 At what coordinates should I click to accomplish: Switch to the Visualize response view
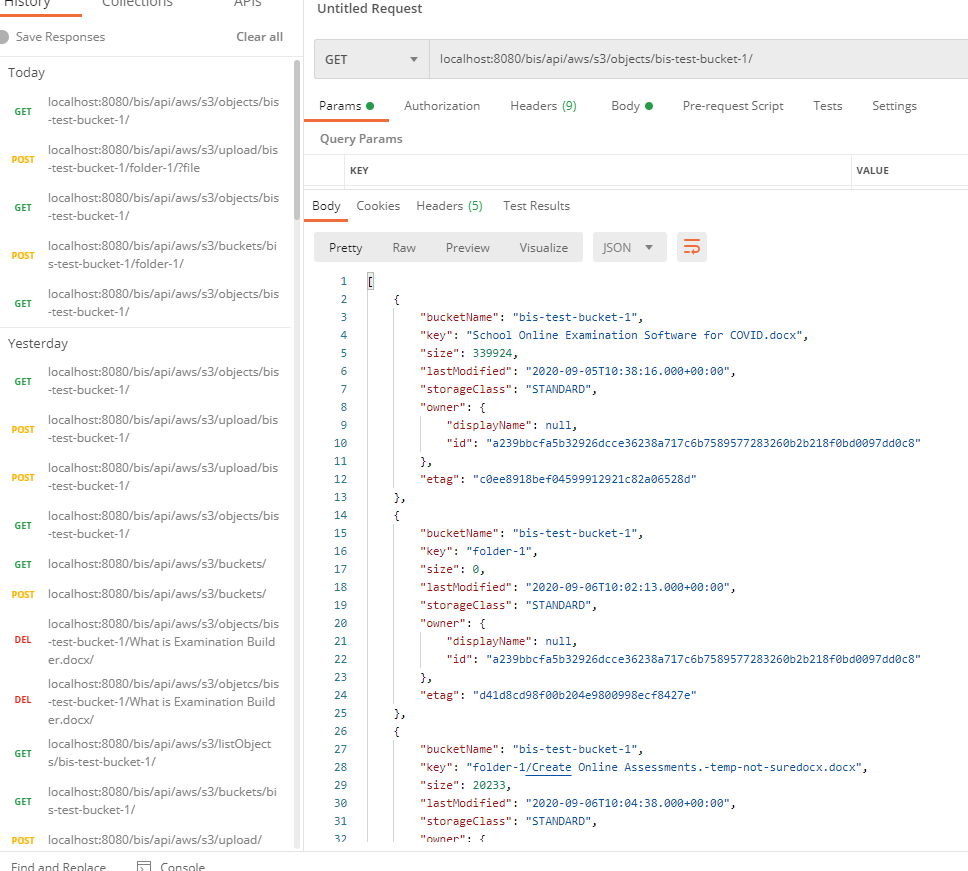coord(543,247)
